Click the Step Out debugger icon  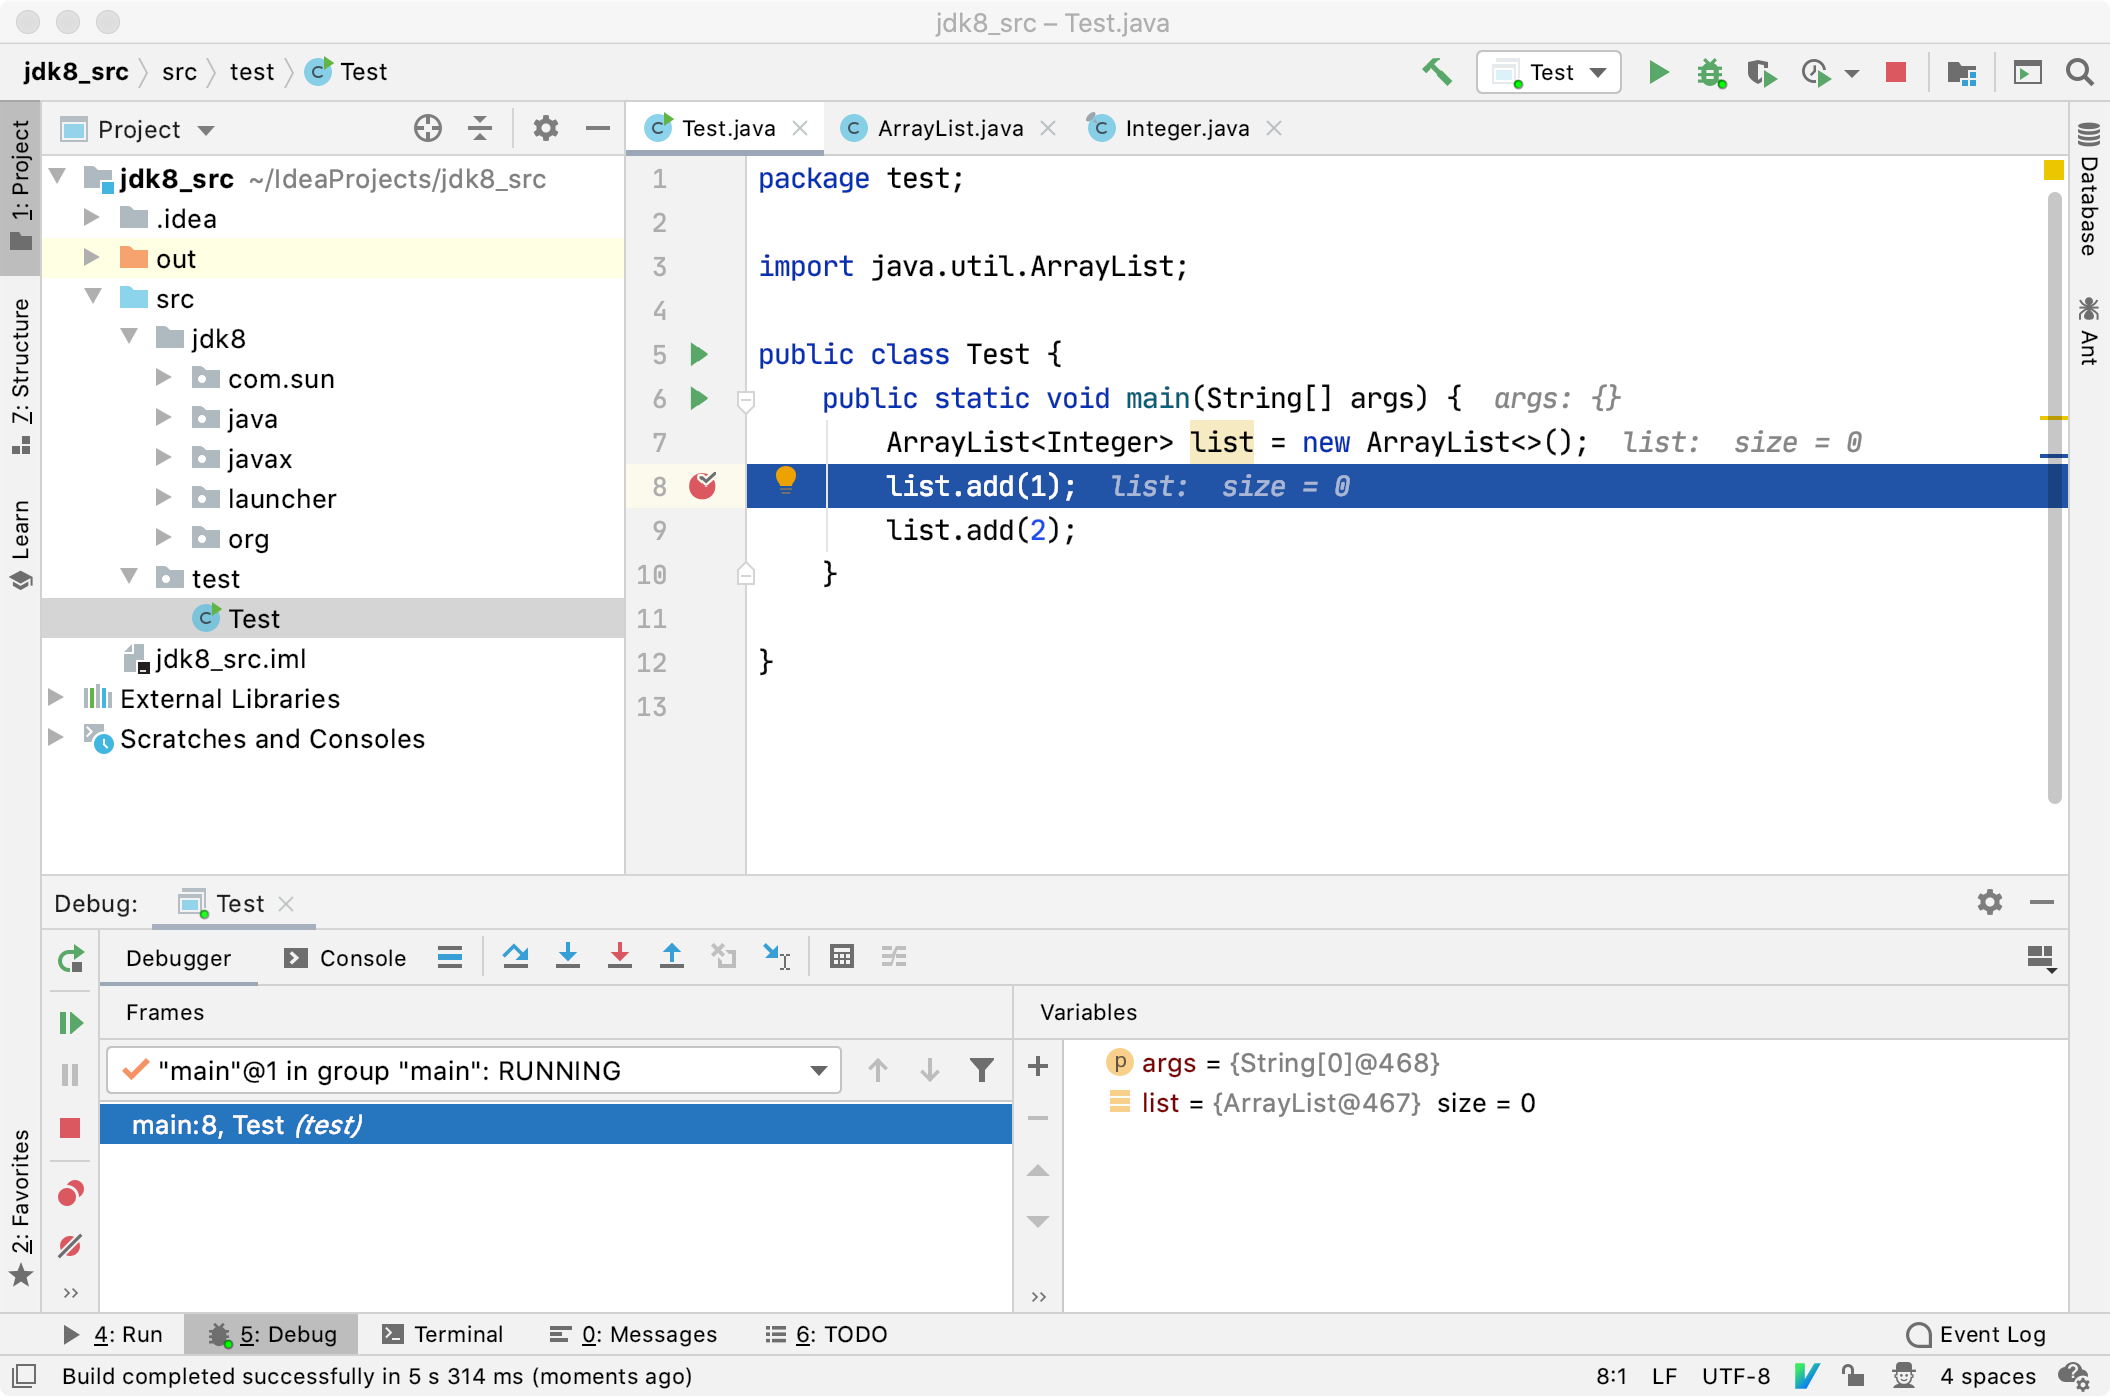672,957
